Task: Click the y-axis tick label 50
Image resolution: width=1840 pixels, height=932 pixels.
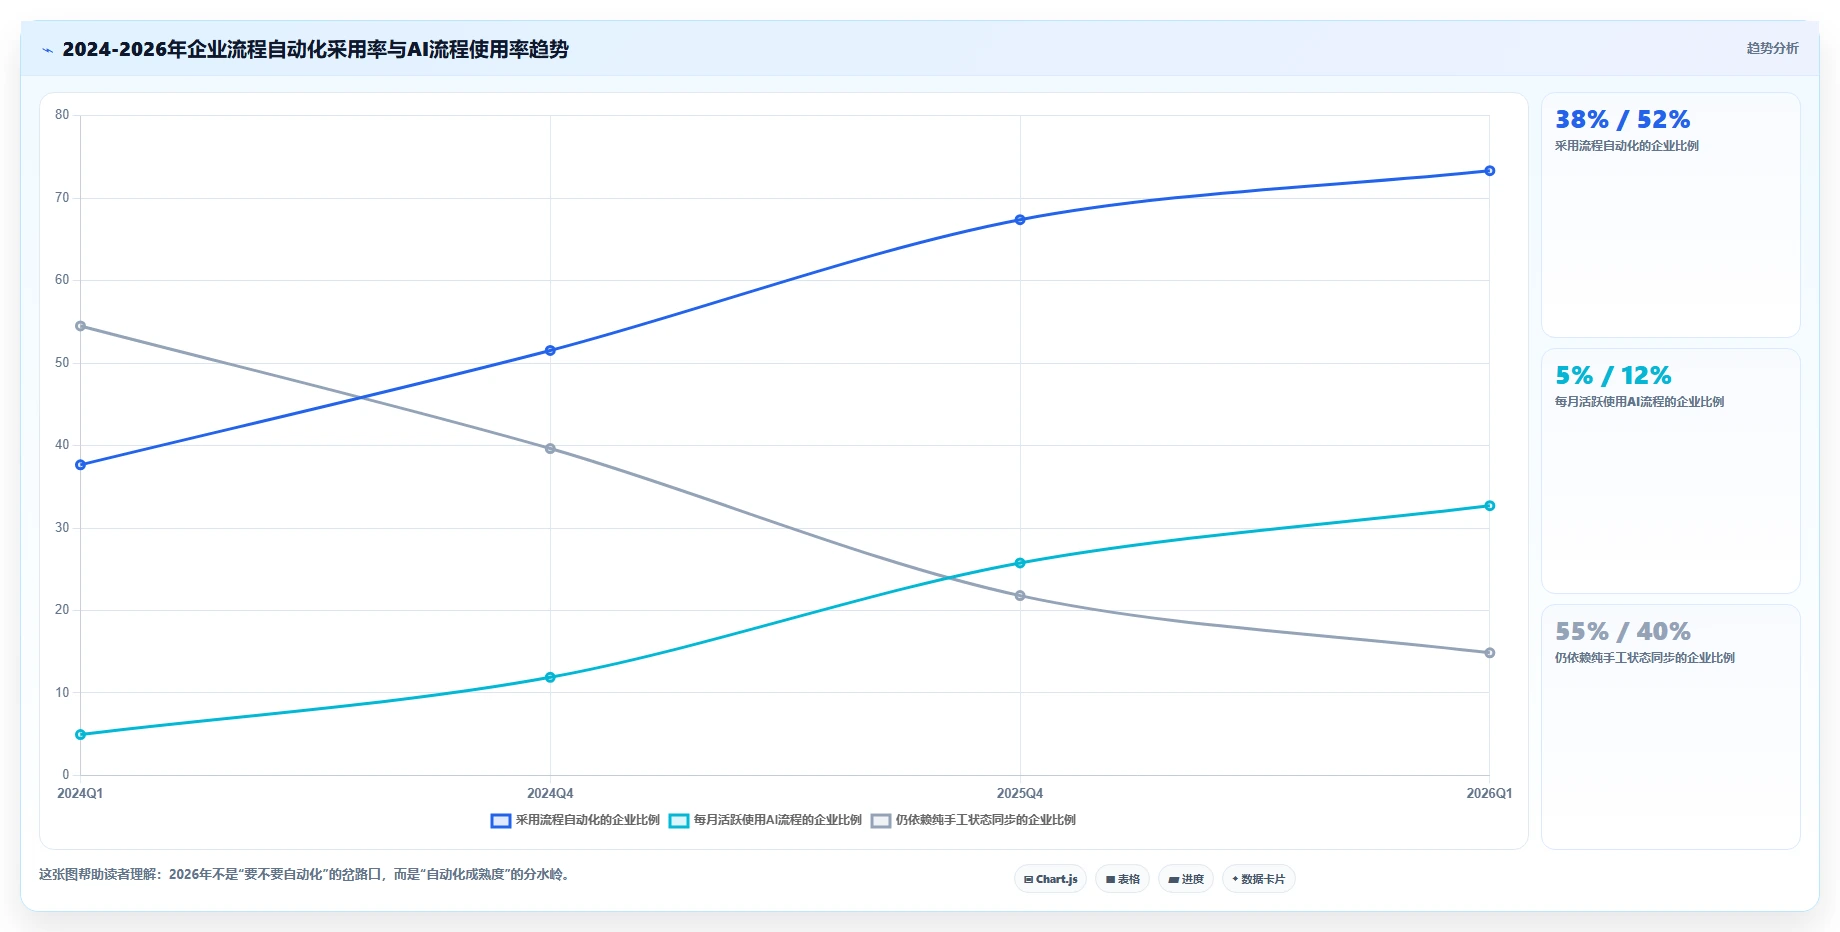Action: point(62,363)
